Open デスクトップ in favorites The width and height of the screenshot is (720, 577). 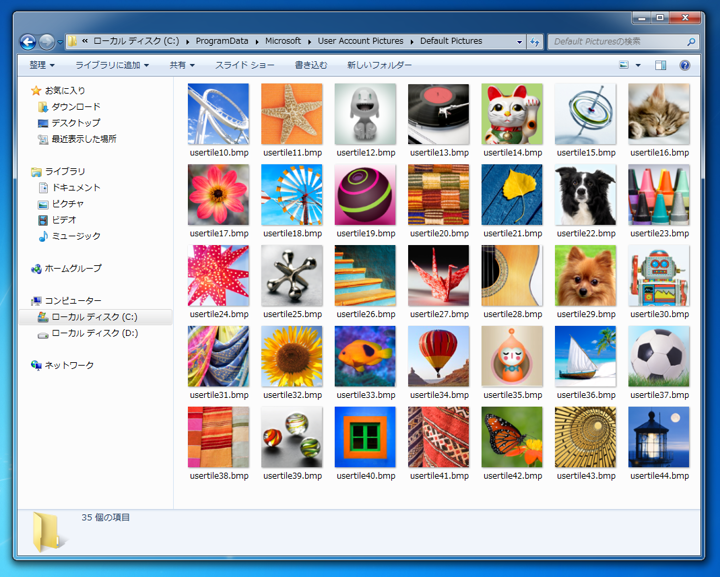pos(69,123)
